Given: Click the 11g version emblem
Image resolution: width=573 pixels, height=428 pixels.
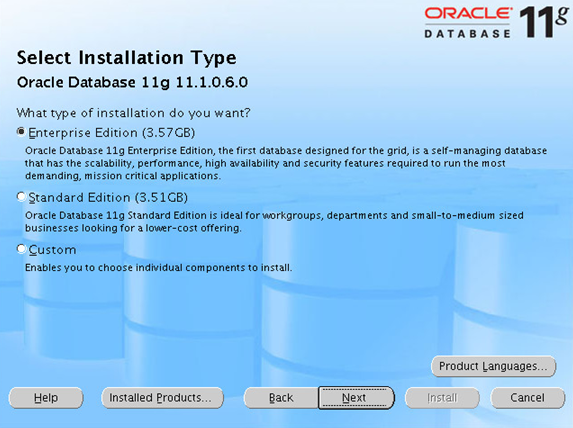Looking at the screenshot, I should [x=544, y=21].
